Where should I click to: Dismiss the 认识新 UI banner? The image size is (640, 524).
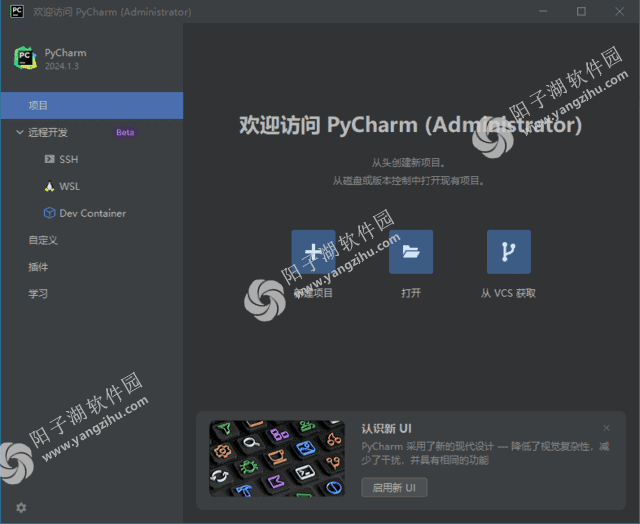[606, 428]
